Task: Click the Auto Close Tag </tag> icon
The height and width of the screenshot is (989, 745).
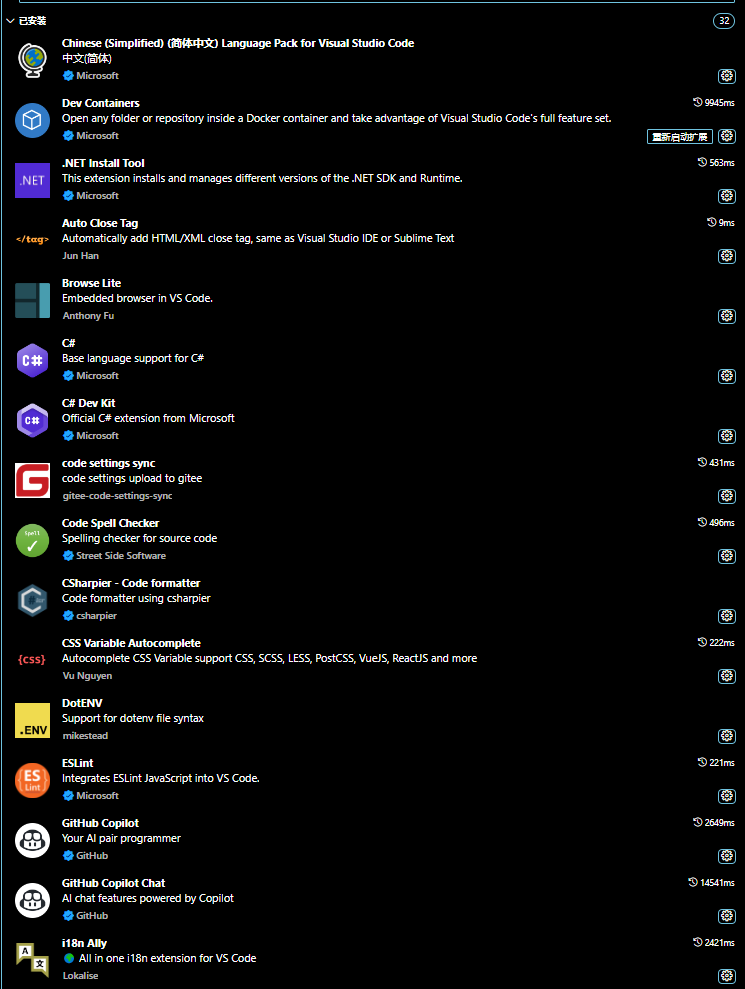Action: tap(32, 239)
